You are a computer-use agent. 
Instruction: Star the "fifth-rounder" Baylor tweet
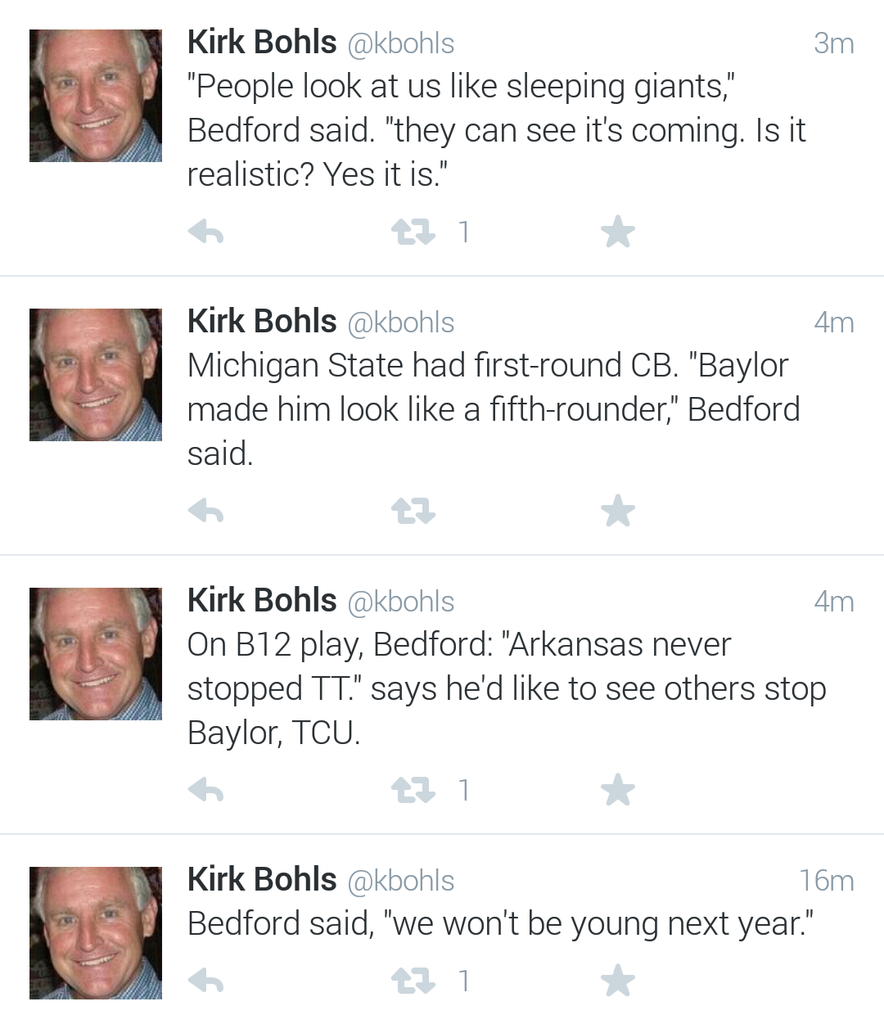[618, 512]
